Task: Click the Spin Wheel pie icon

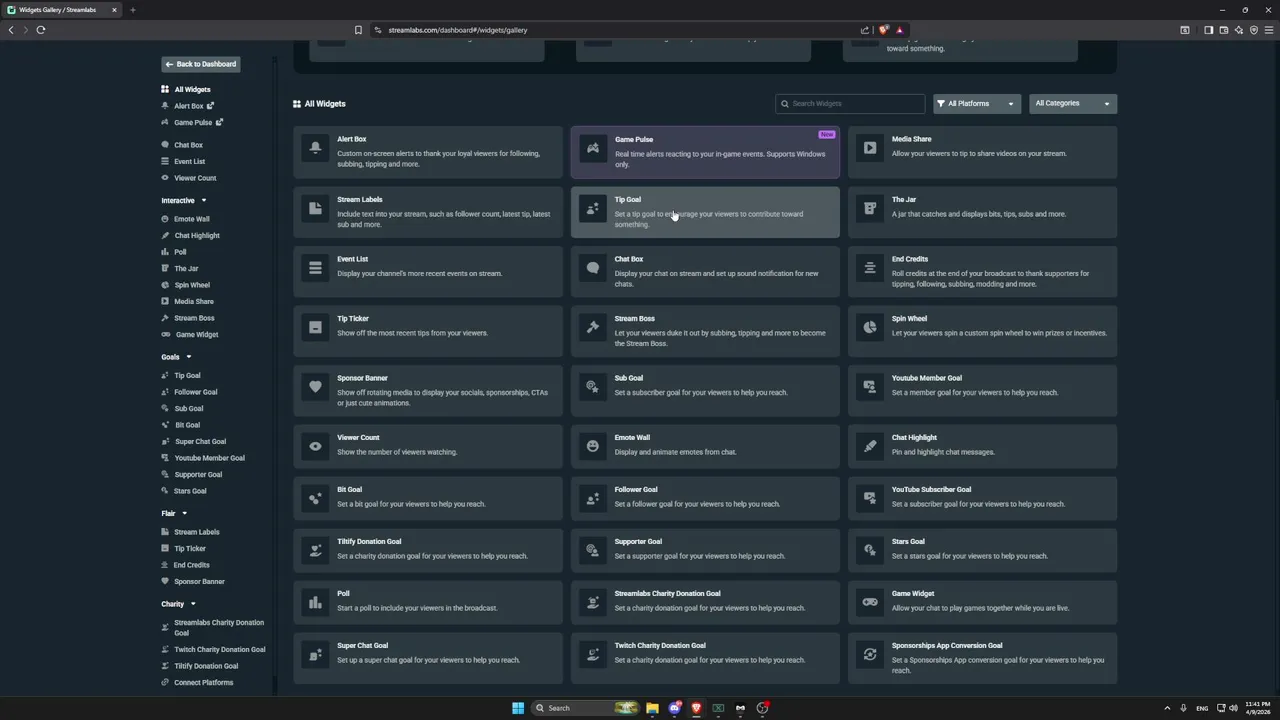Action: pos(870,327)
